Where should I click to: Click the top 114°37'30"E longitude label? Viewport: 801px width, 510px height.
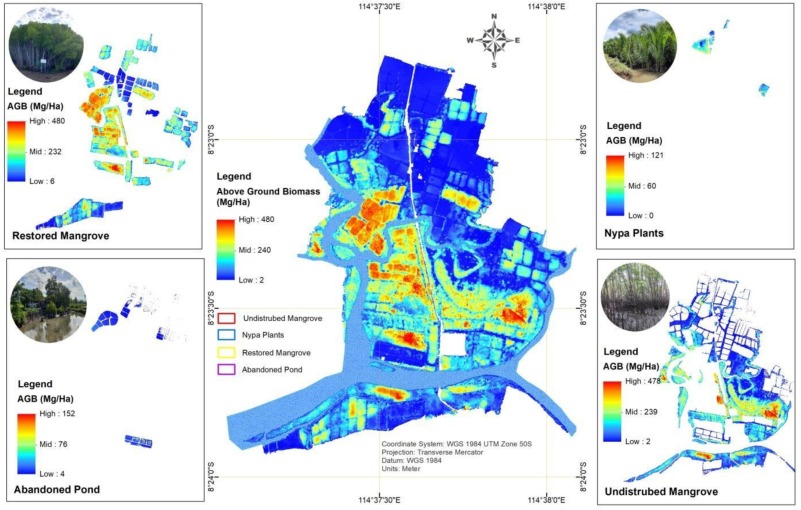(372, 7)
